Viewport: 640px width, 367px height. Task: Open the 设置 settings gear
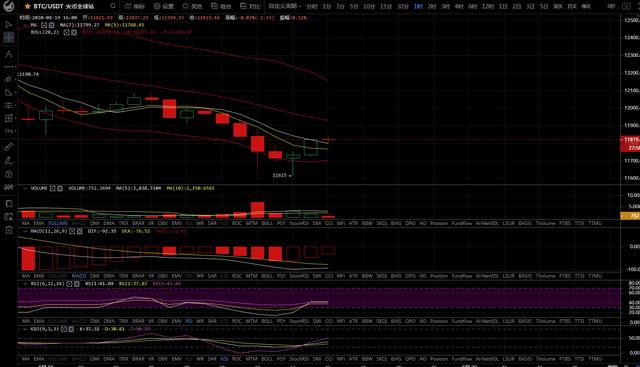click(x=163, y=6)
